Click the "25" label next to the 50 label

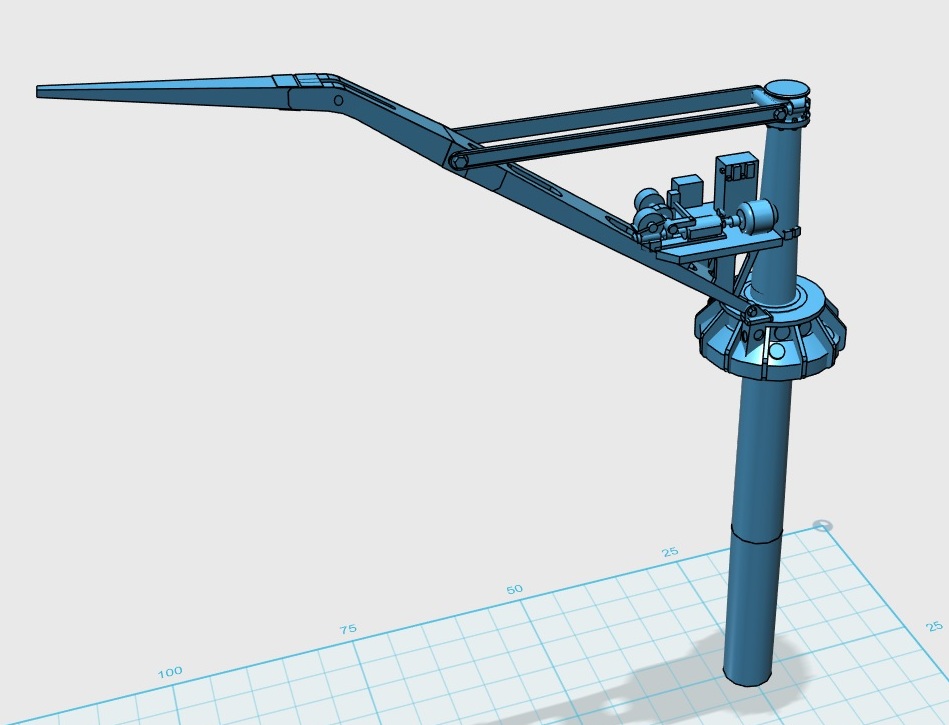tap(670, 552)
